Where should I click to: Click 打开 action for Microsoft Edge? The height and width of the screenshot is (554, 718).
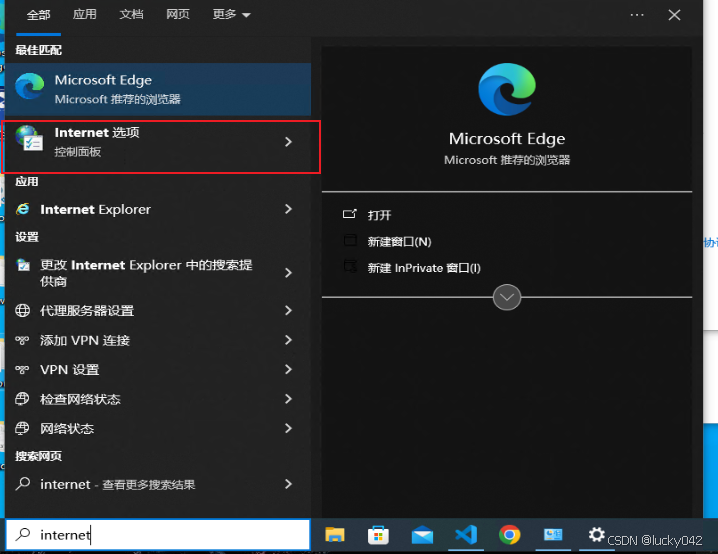[379, 215]
